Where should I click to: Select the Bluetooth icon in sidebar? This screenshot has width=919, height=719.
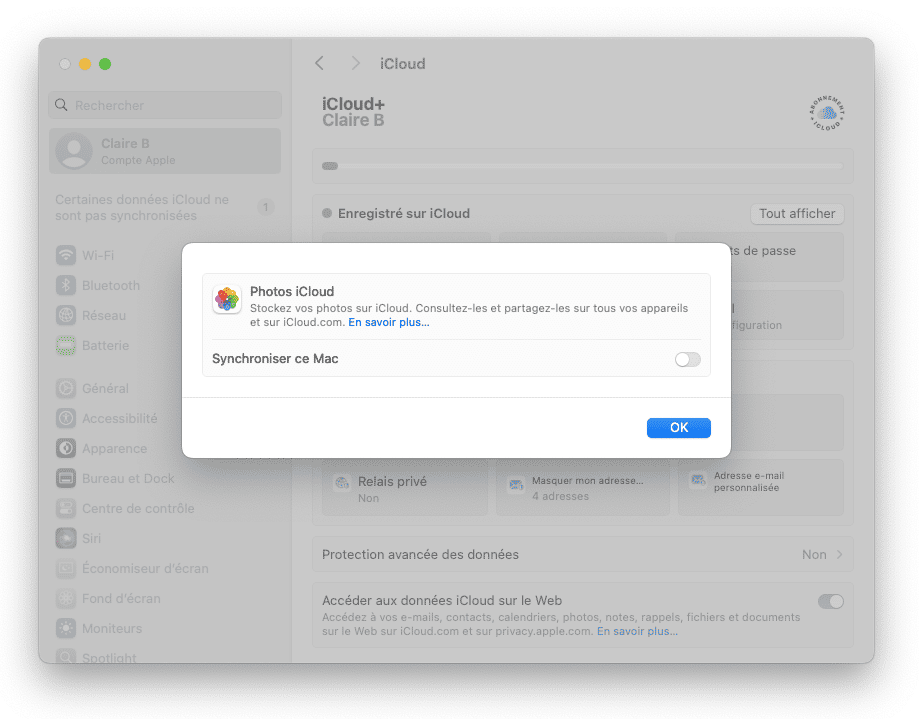pyautogui.click(x=66, y=285)
